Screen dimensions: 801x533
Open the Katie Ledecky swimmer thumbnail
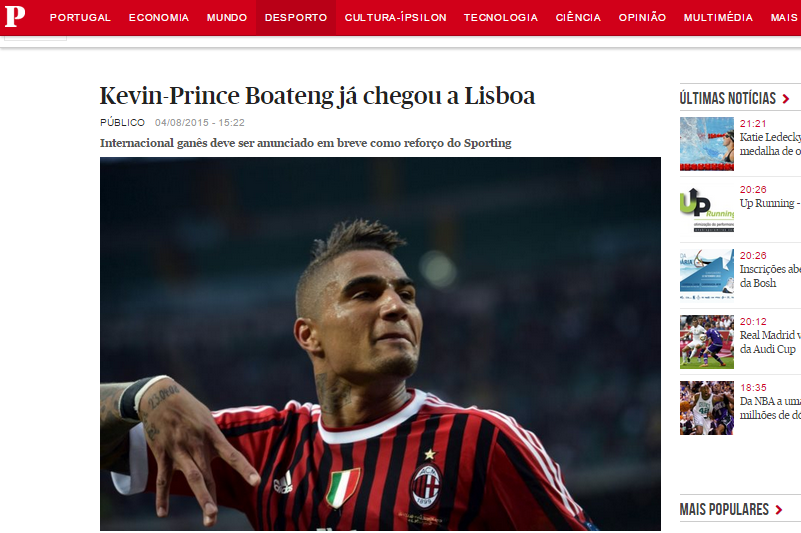pyautogui.click(x=706, y=144)
